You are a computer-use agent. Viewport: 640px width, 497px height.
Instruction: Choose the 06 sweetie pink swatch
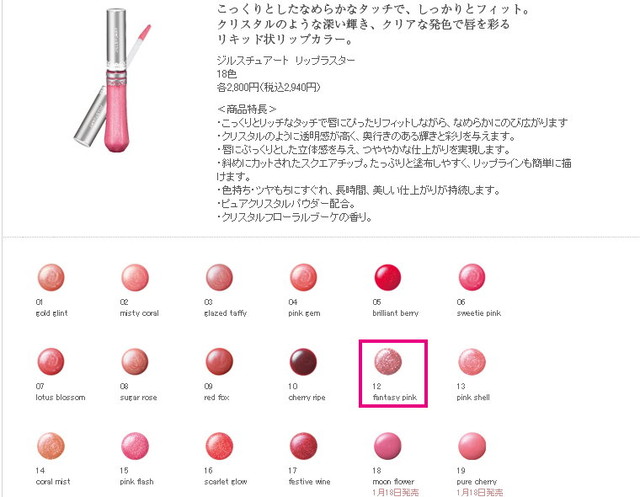[x=472, y=277]
